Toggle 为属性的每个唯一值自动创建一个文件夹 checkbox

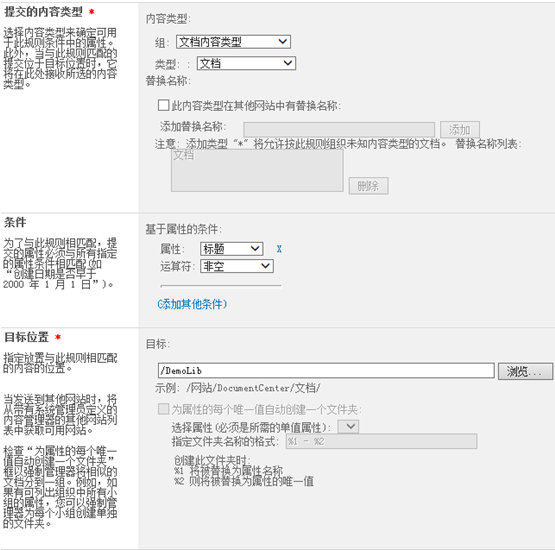tap(163, 409)
